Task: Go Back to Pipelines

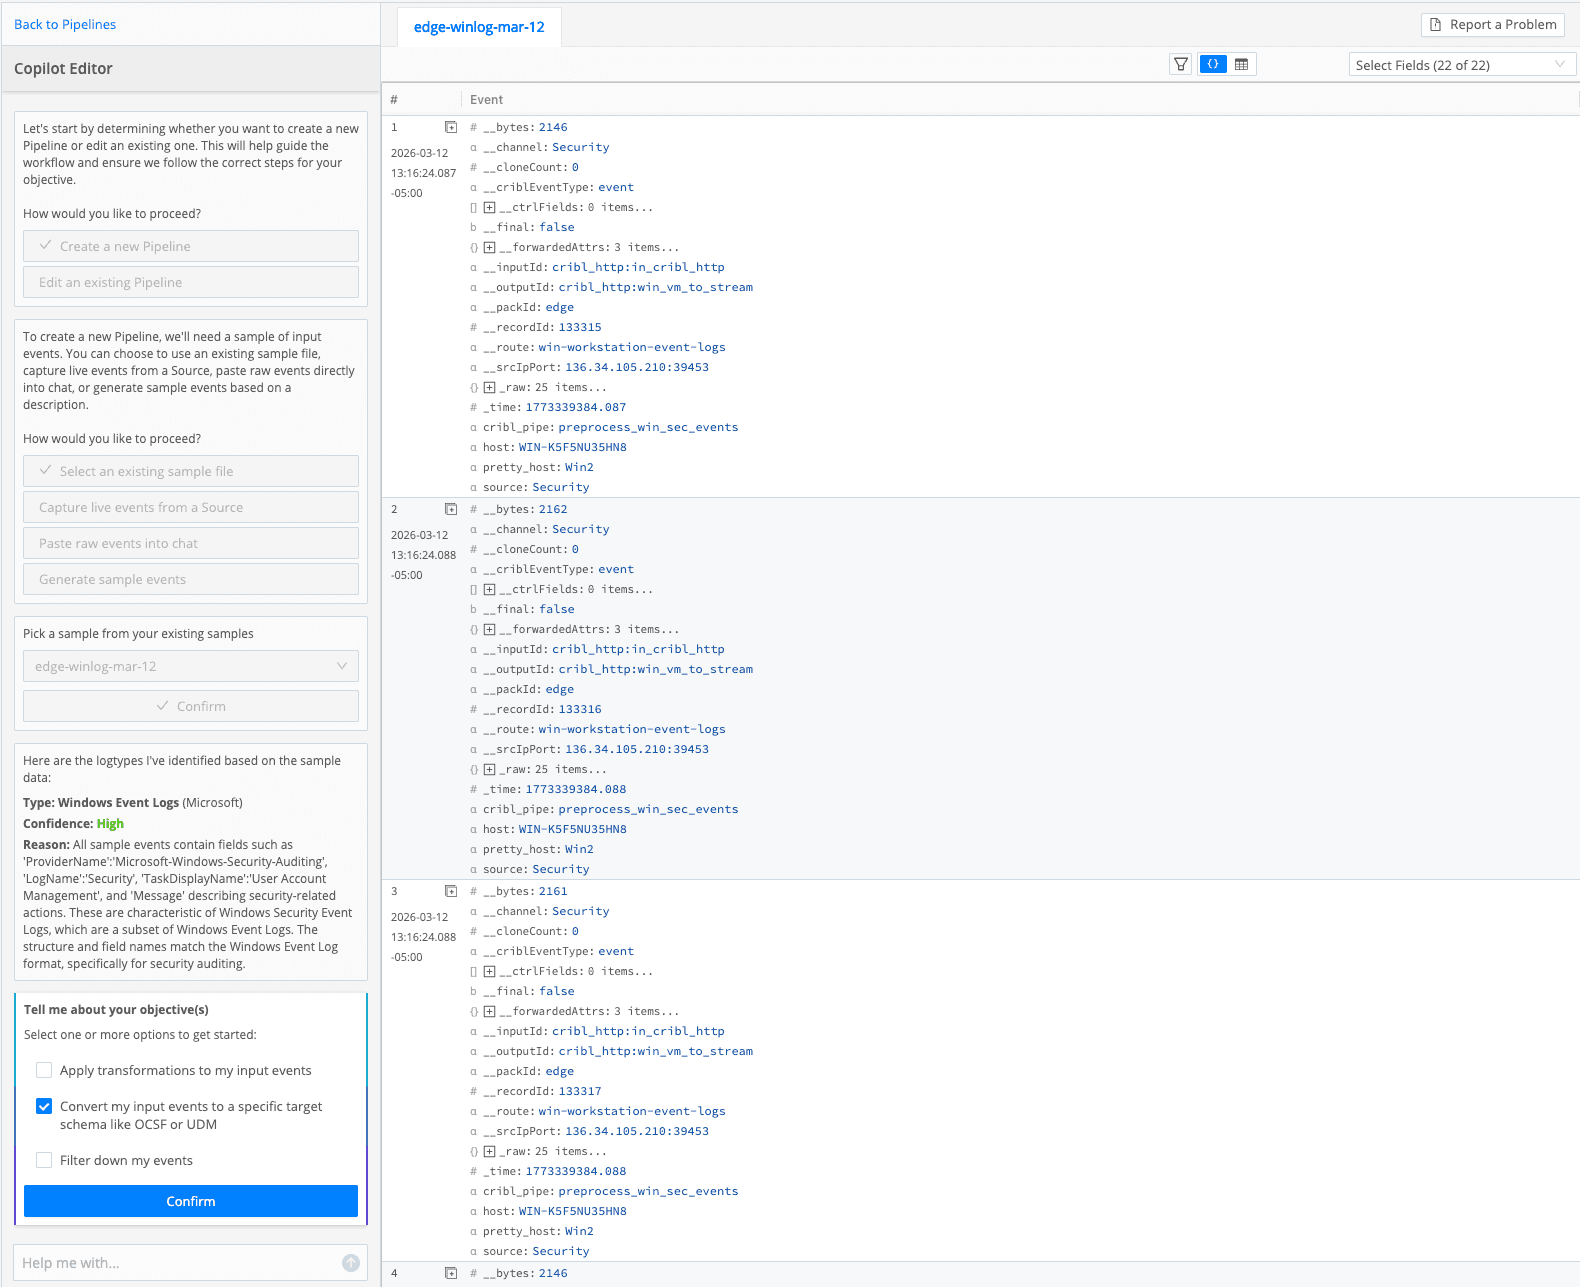Action: click(65, 24)
